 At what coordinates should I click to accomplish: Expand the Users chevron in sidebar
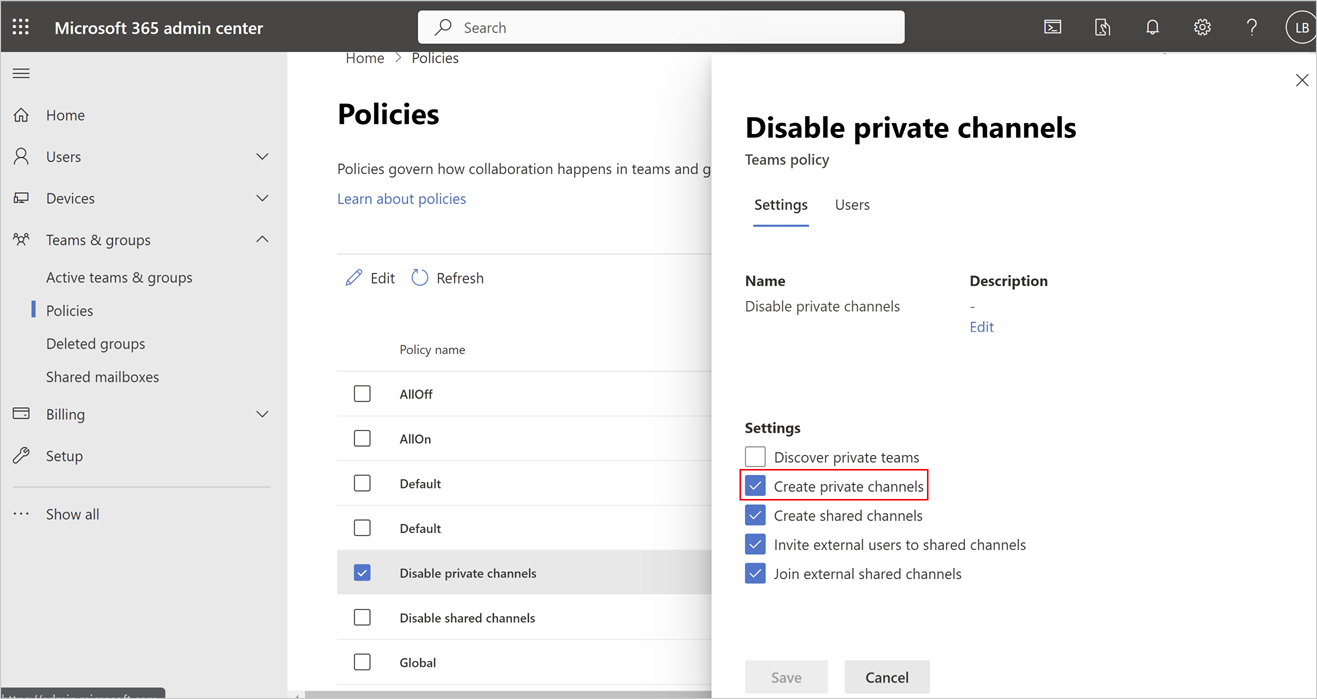point(262,157)
